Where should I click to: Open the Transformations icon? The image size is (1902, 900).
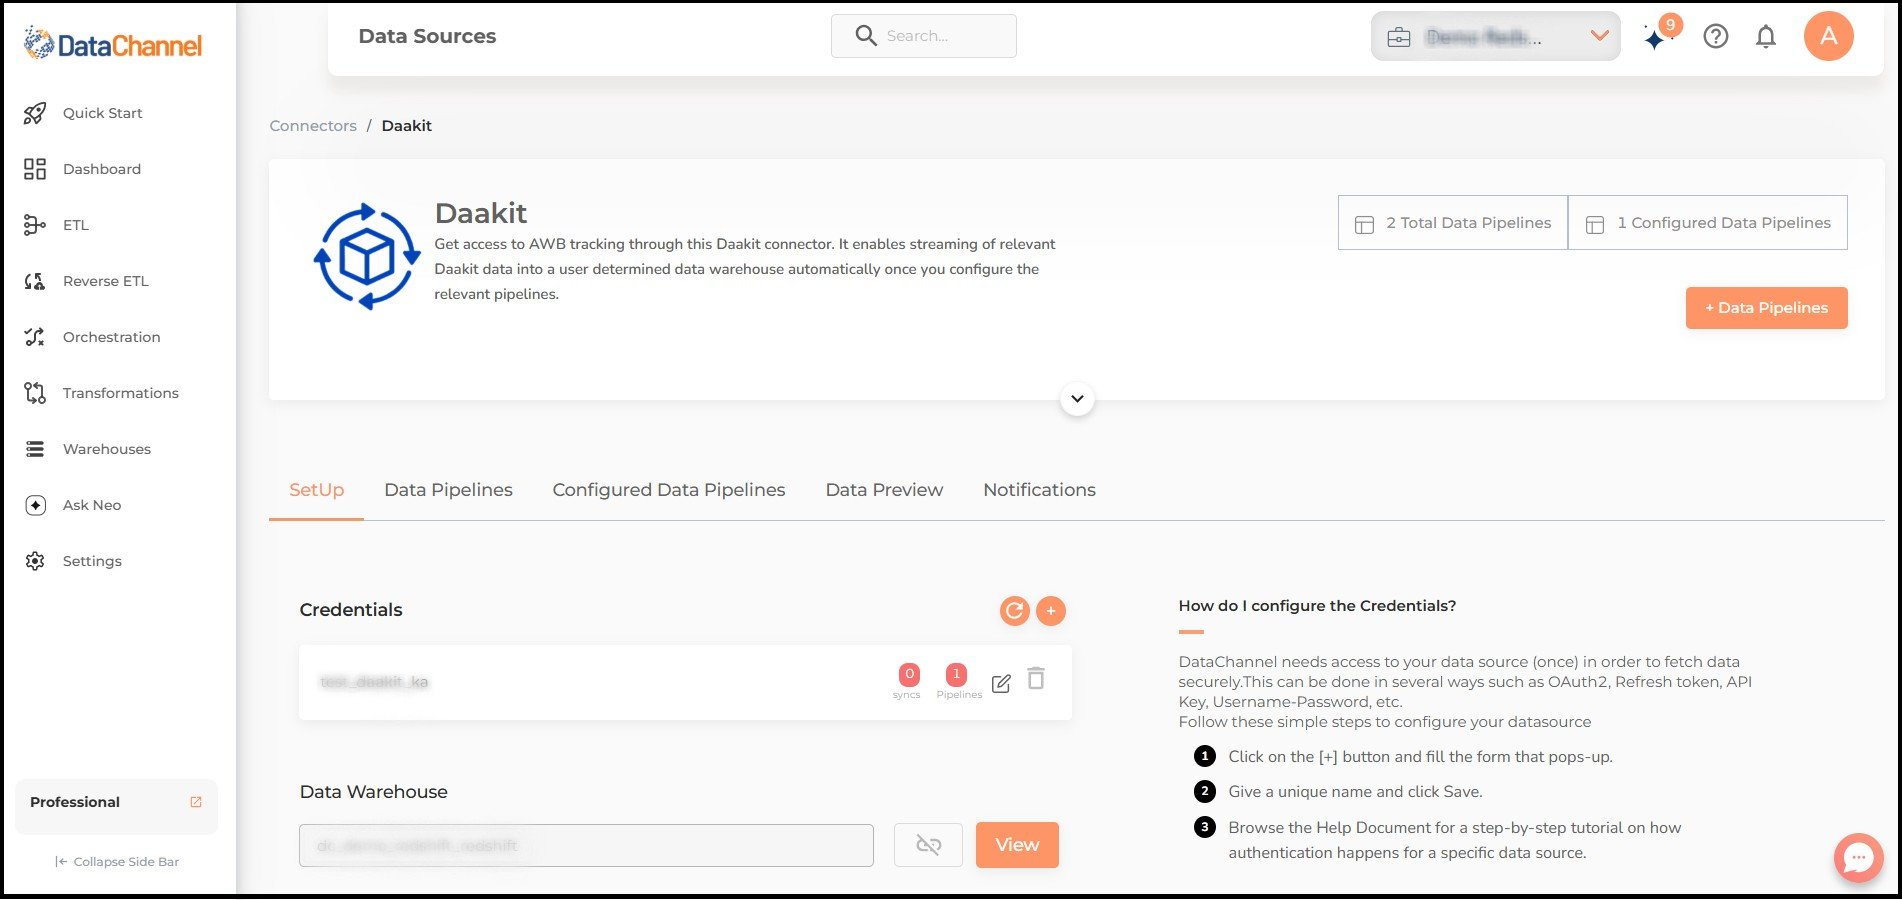pyautogui.click(x=35, y=393)
